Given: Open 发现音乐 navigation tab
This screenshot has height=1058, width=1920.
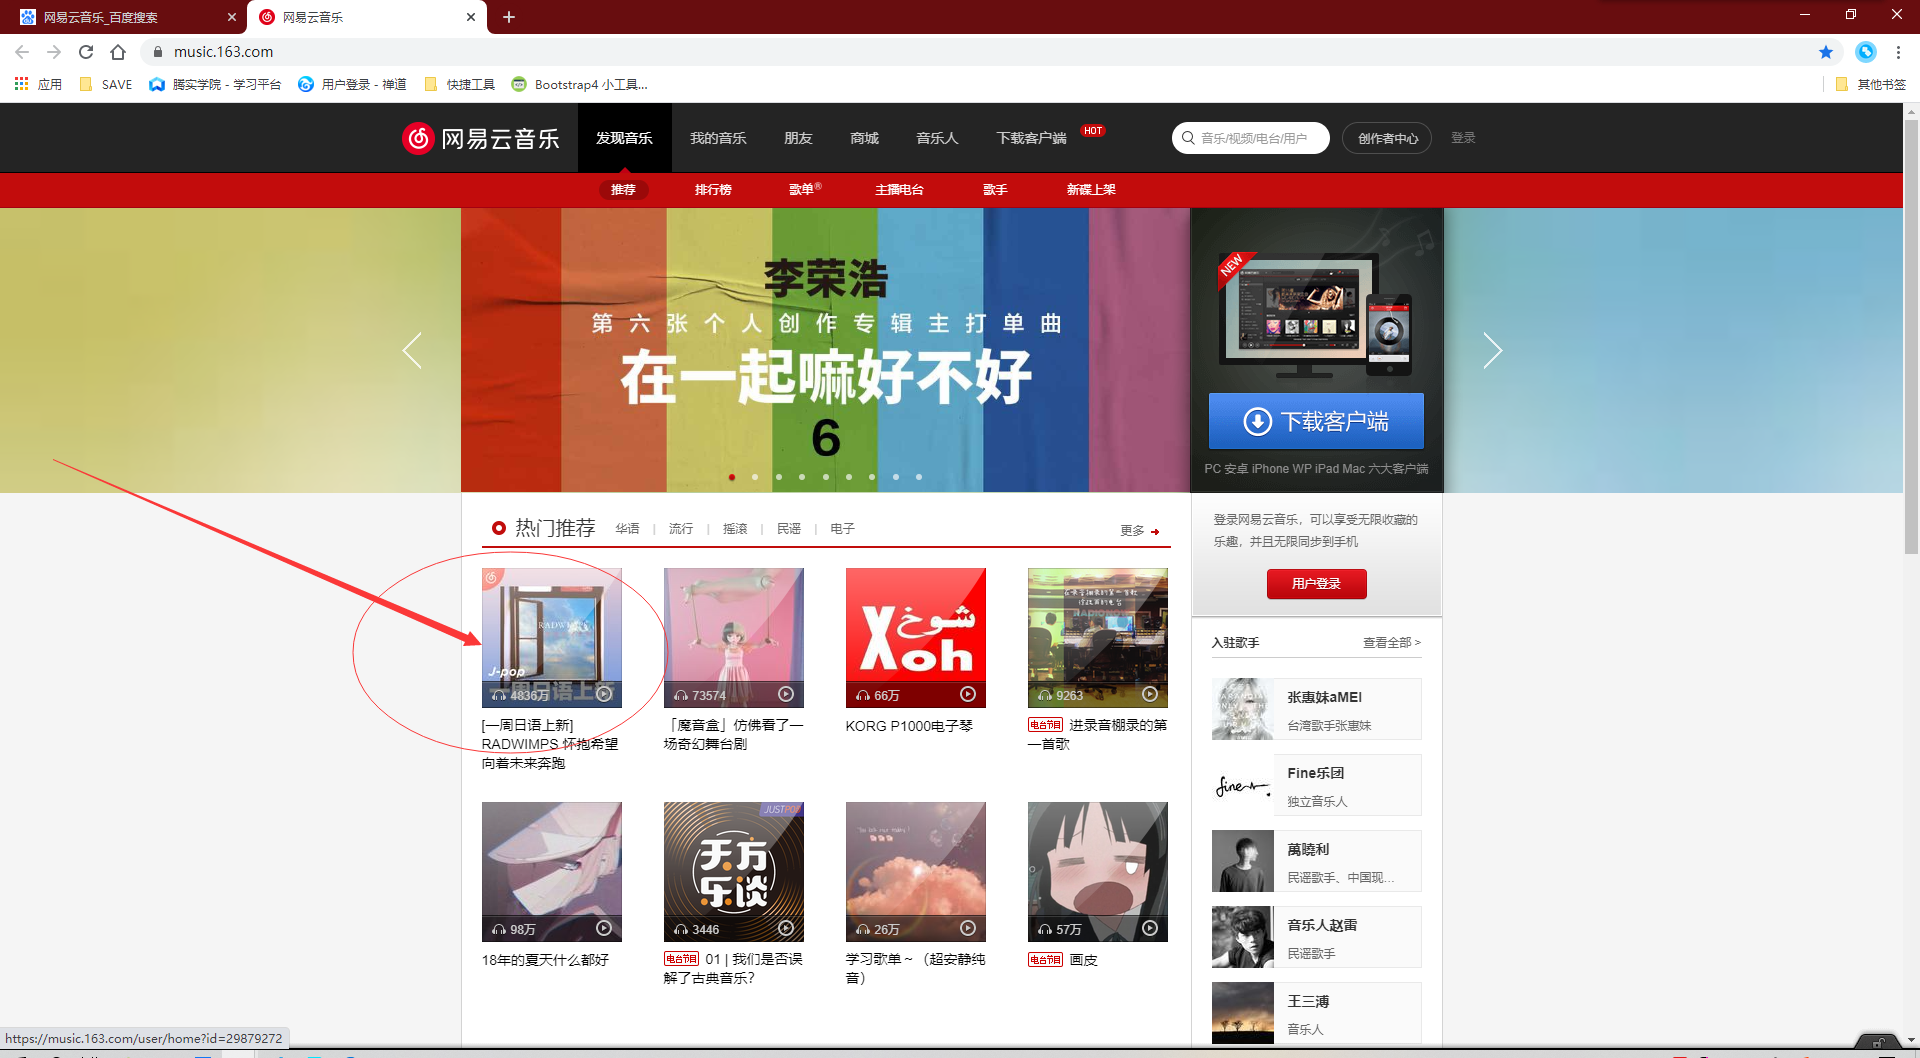Looking at the screenshot, I should coord(624,138).
